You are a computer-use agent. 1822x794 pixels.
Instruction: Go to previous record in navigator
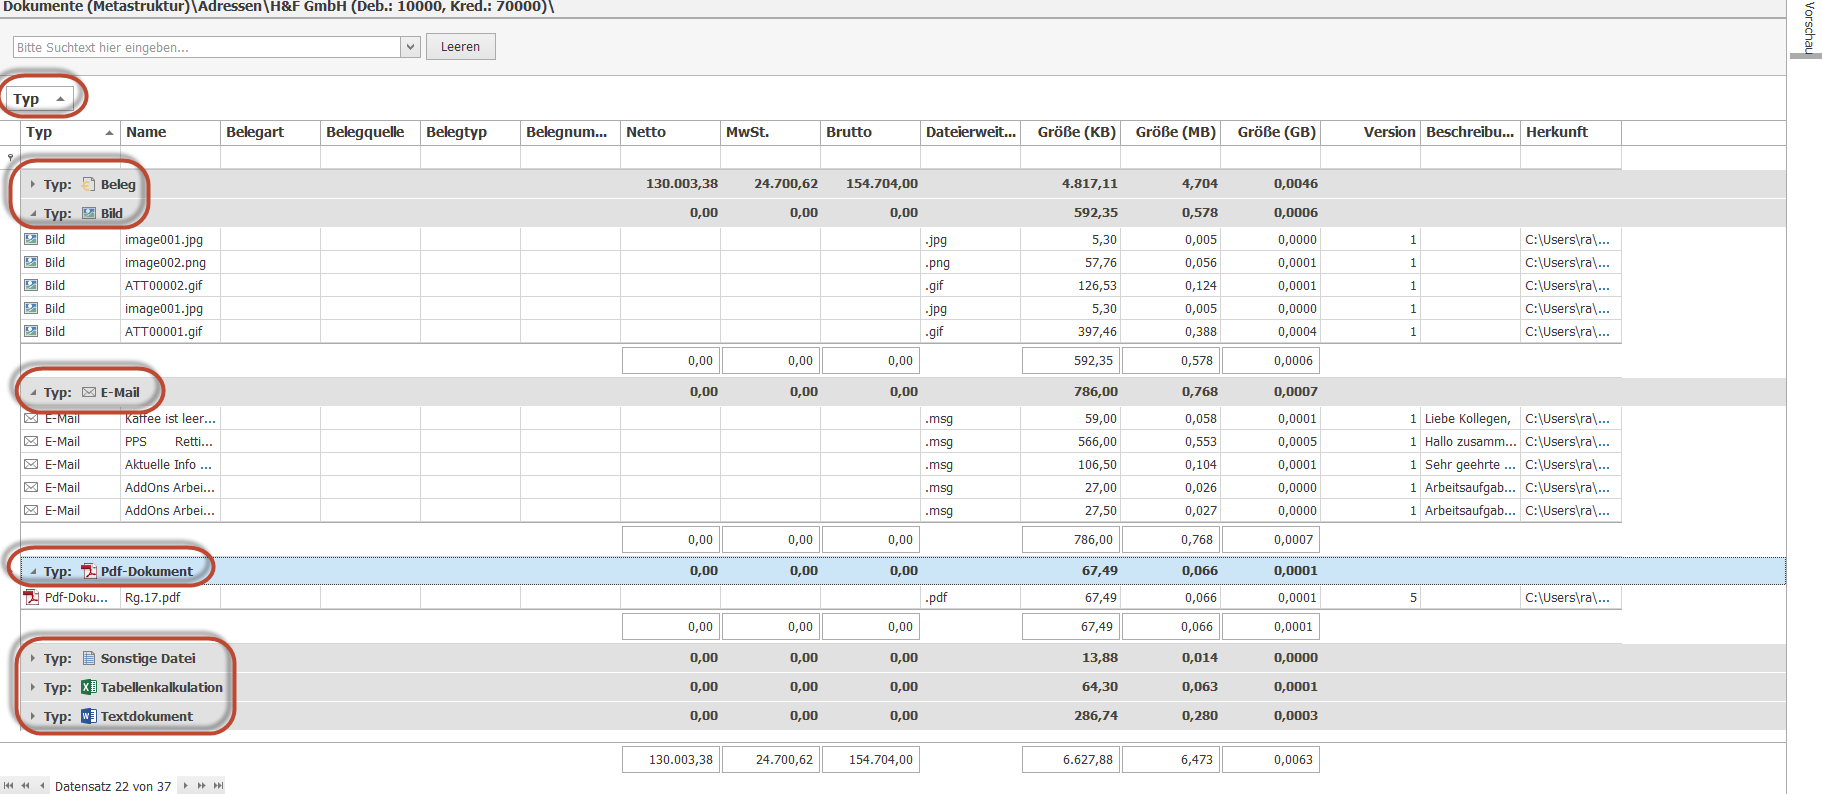tap(42, 786)
